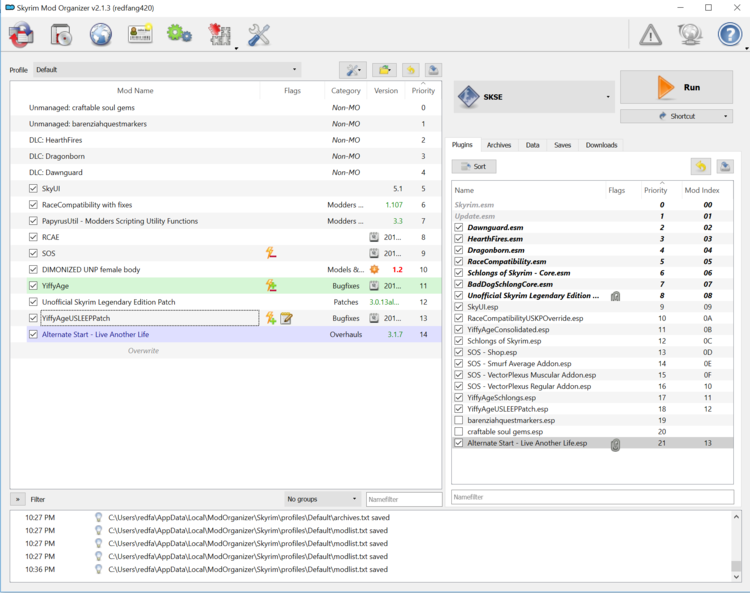Uncheck SOS - Shop.esp plugin

(x=459, y=352)
